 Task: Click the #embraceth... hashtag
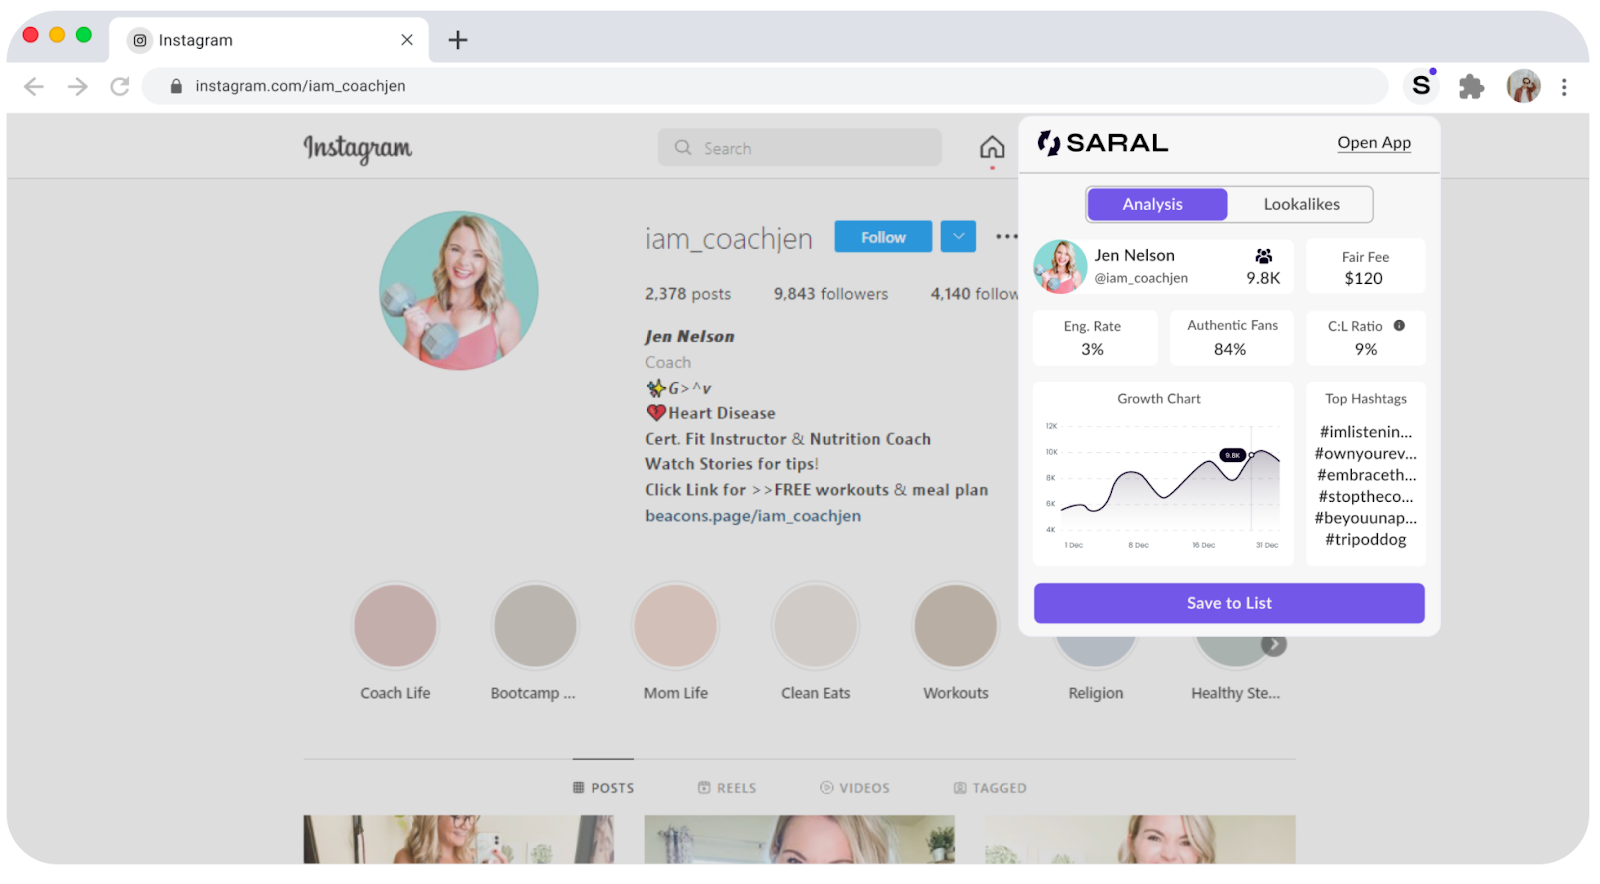(x=1366, y=475)
